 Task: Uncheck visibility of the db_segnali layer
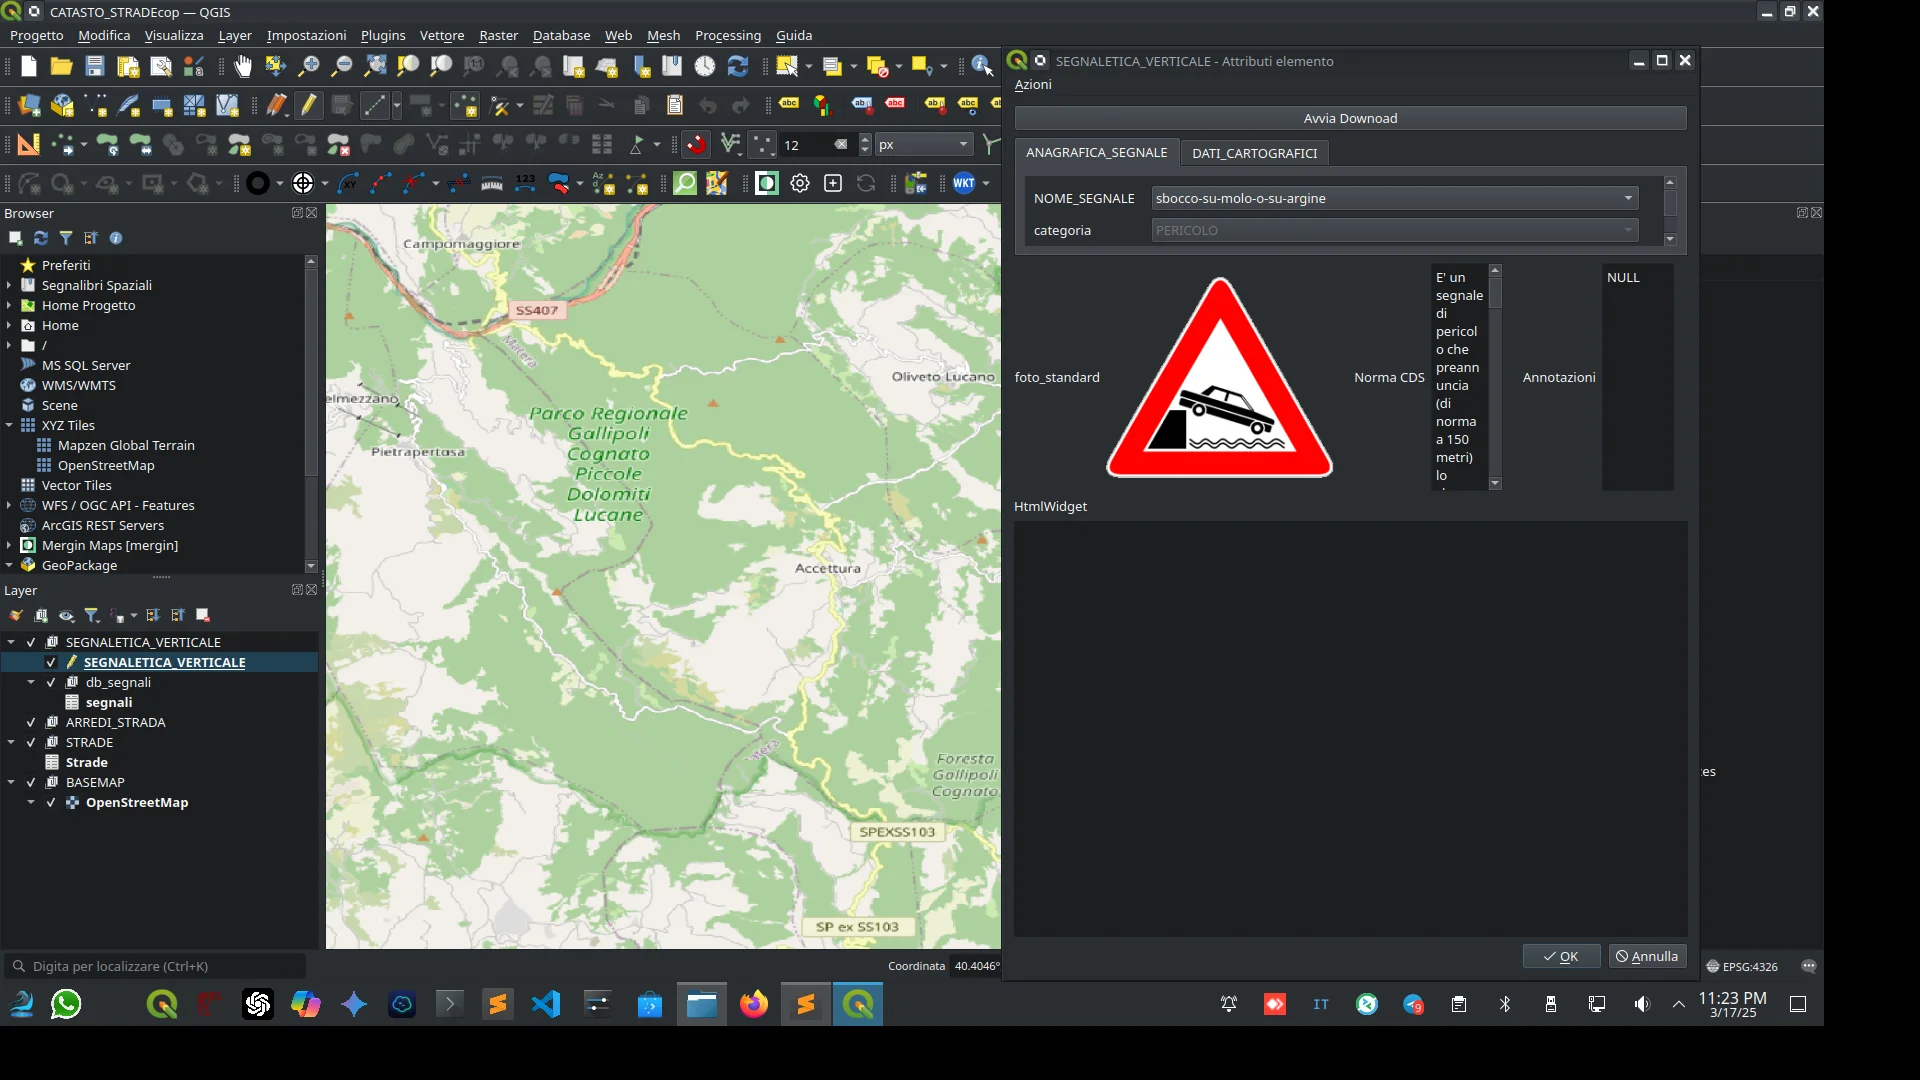pos(50,682)
